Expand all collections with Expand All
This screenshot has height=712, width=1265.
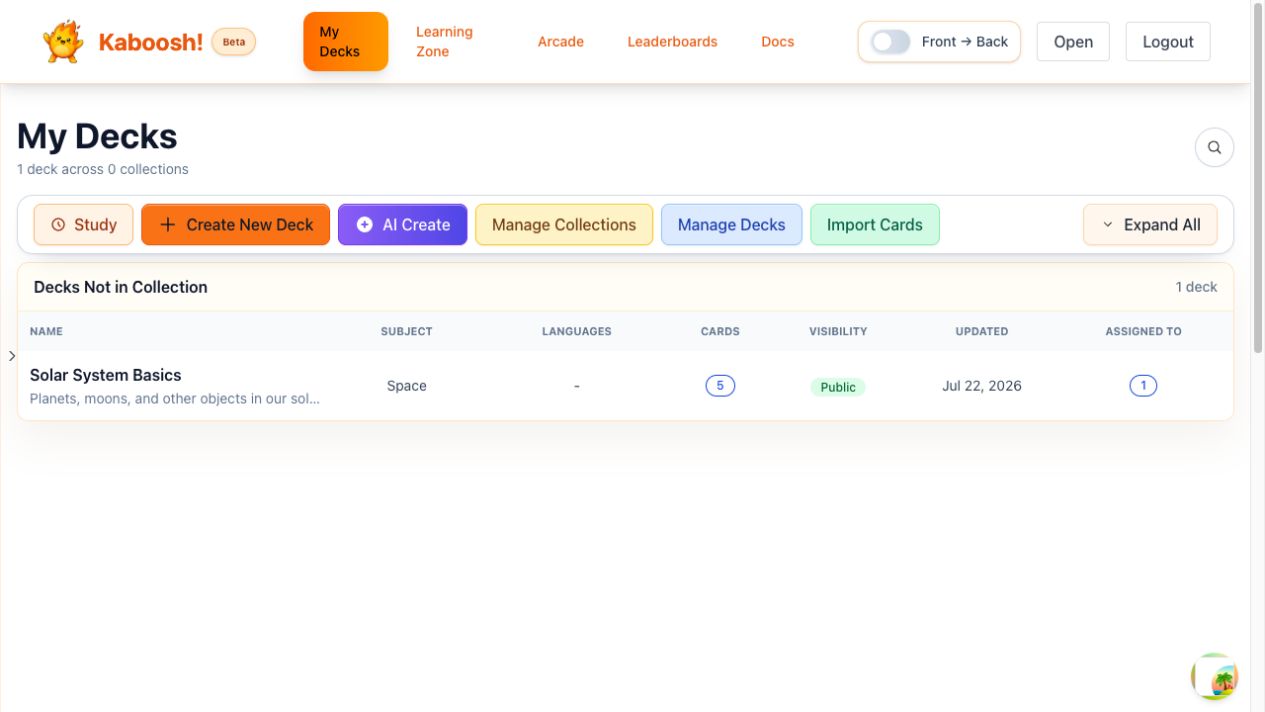coord(1150,225)
